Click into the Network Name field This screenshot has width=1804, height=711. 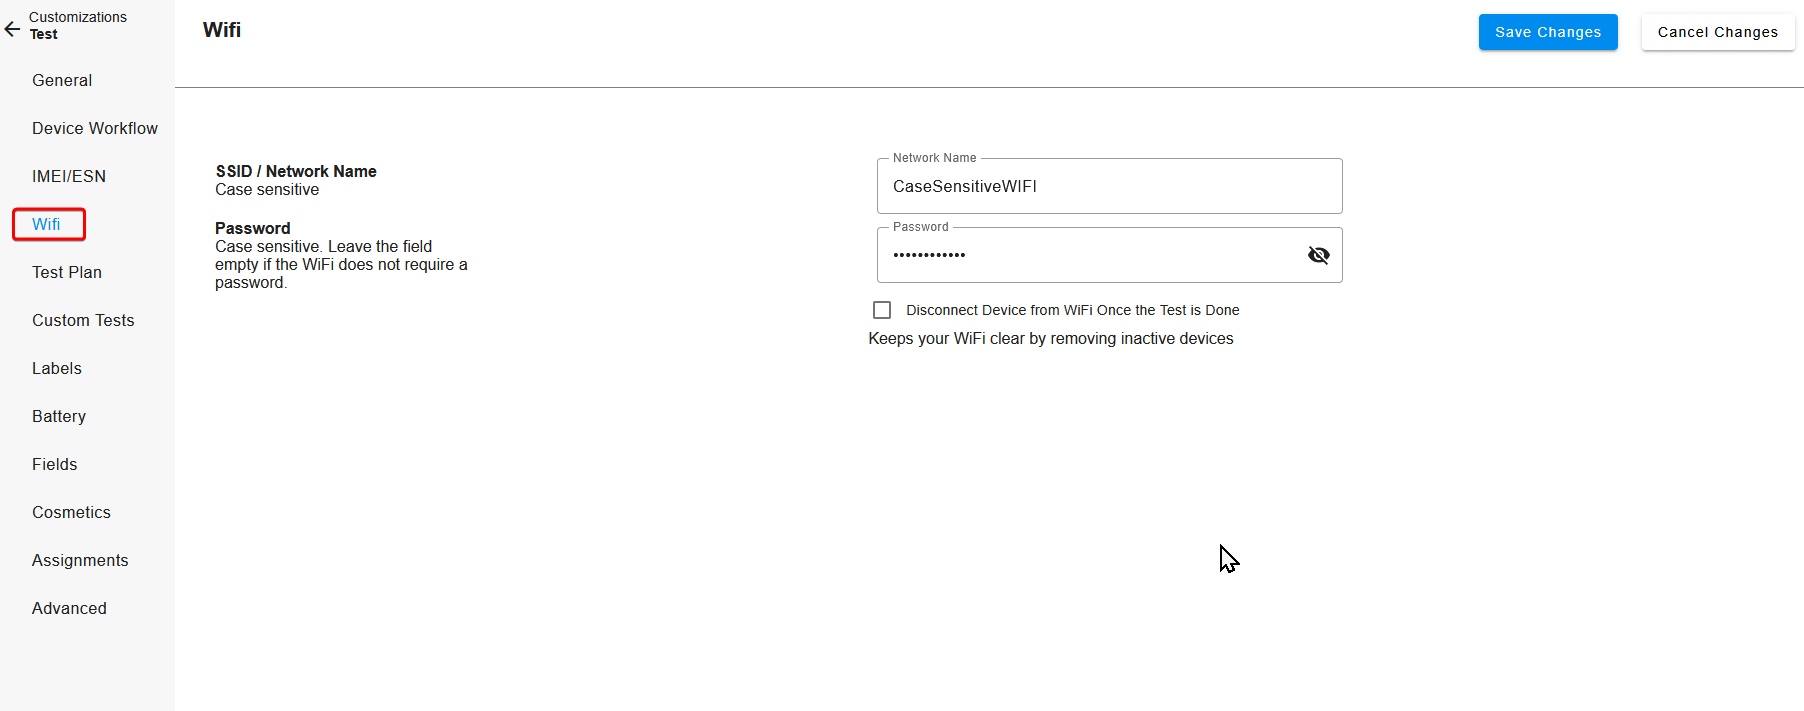pos(1108,187)
